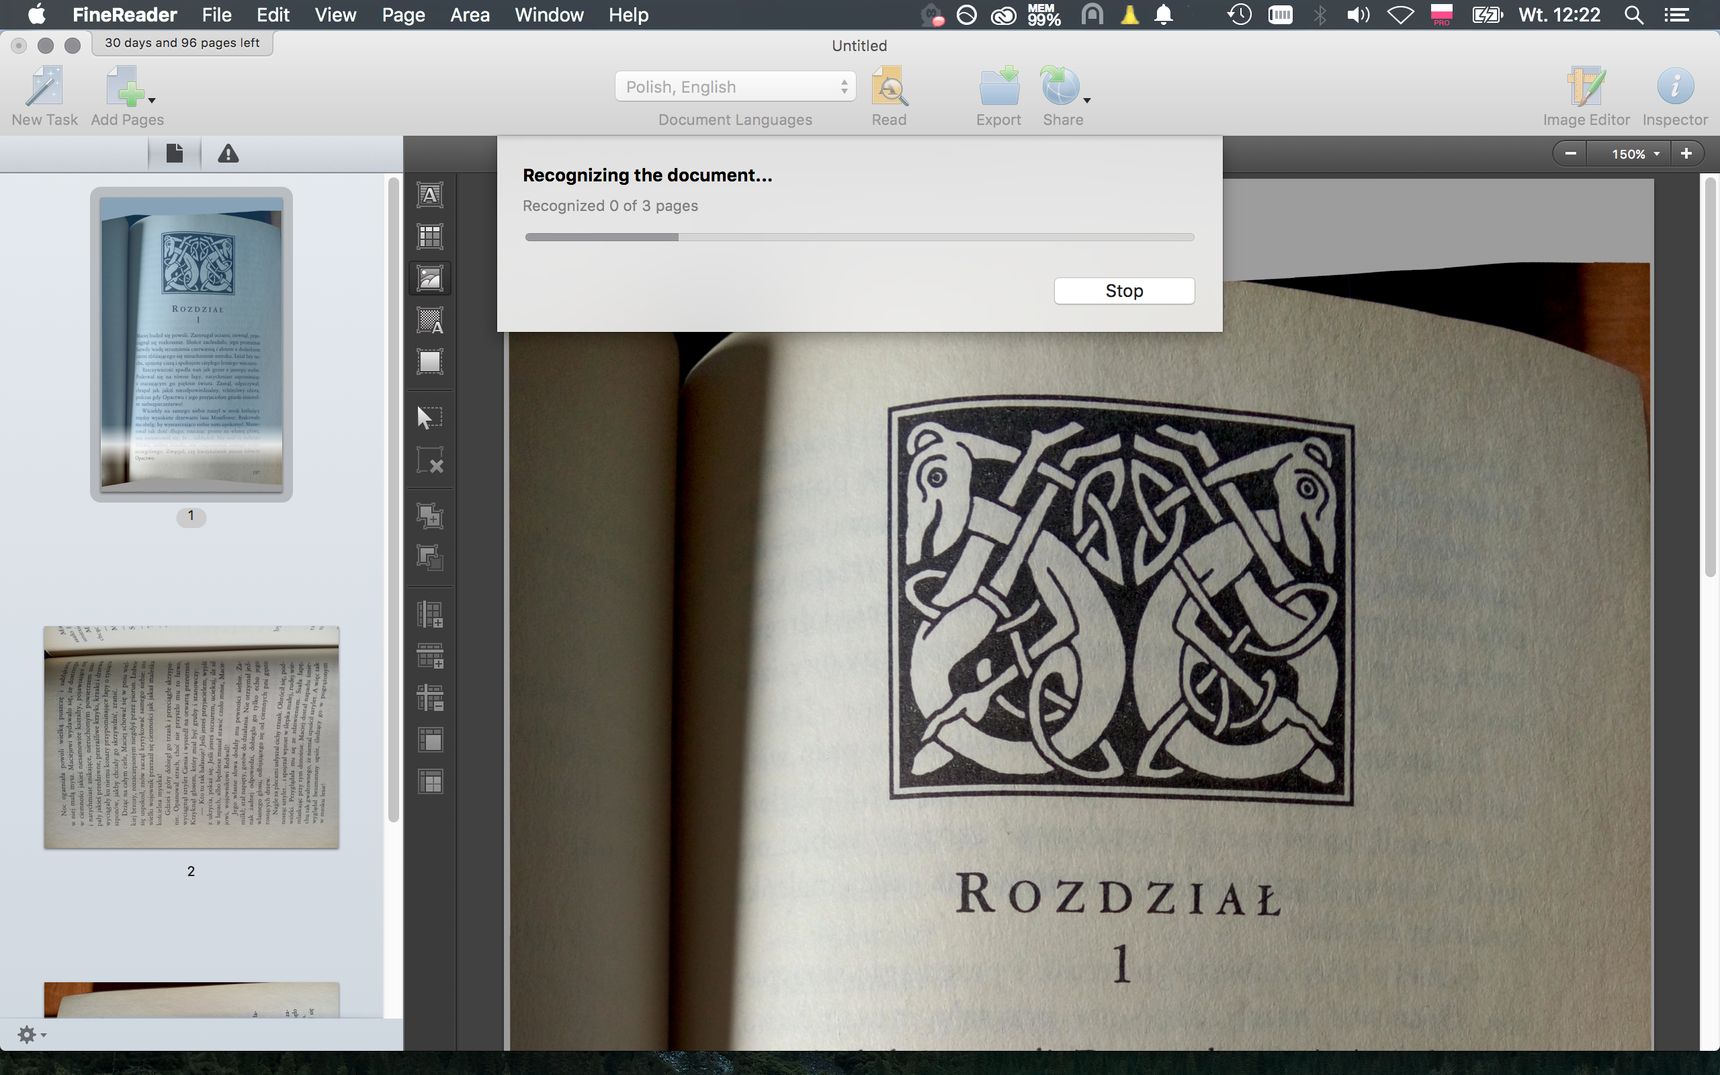Image resolution: width=1720 pixels, height=1075 pixels.
Task: Click the Read toolbar icon
Action: 889,87
